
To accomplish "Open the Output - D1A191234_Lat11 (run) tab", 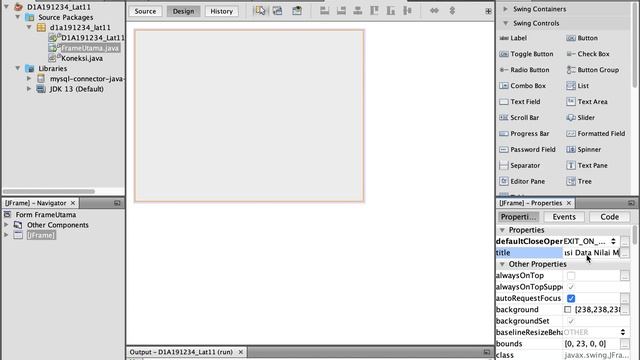I will click(x=181, y=352).
